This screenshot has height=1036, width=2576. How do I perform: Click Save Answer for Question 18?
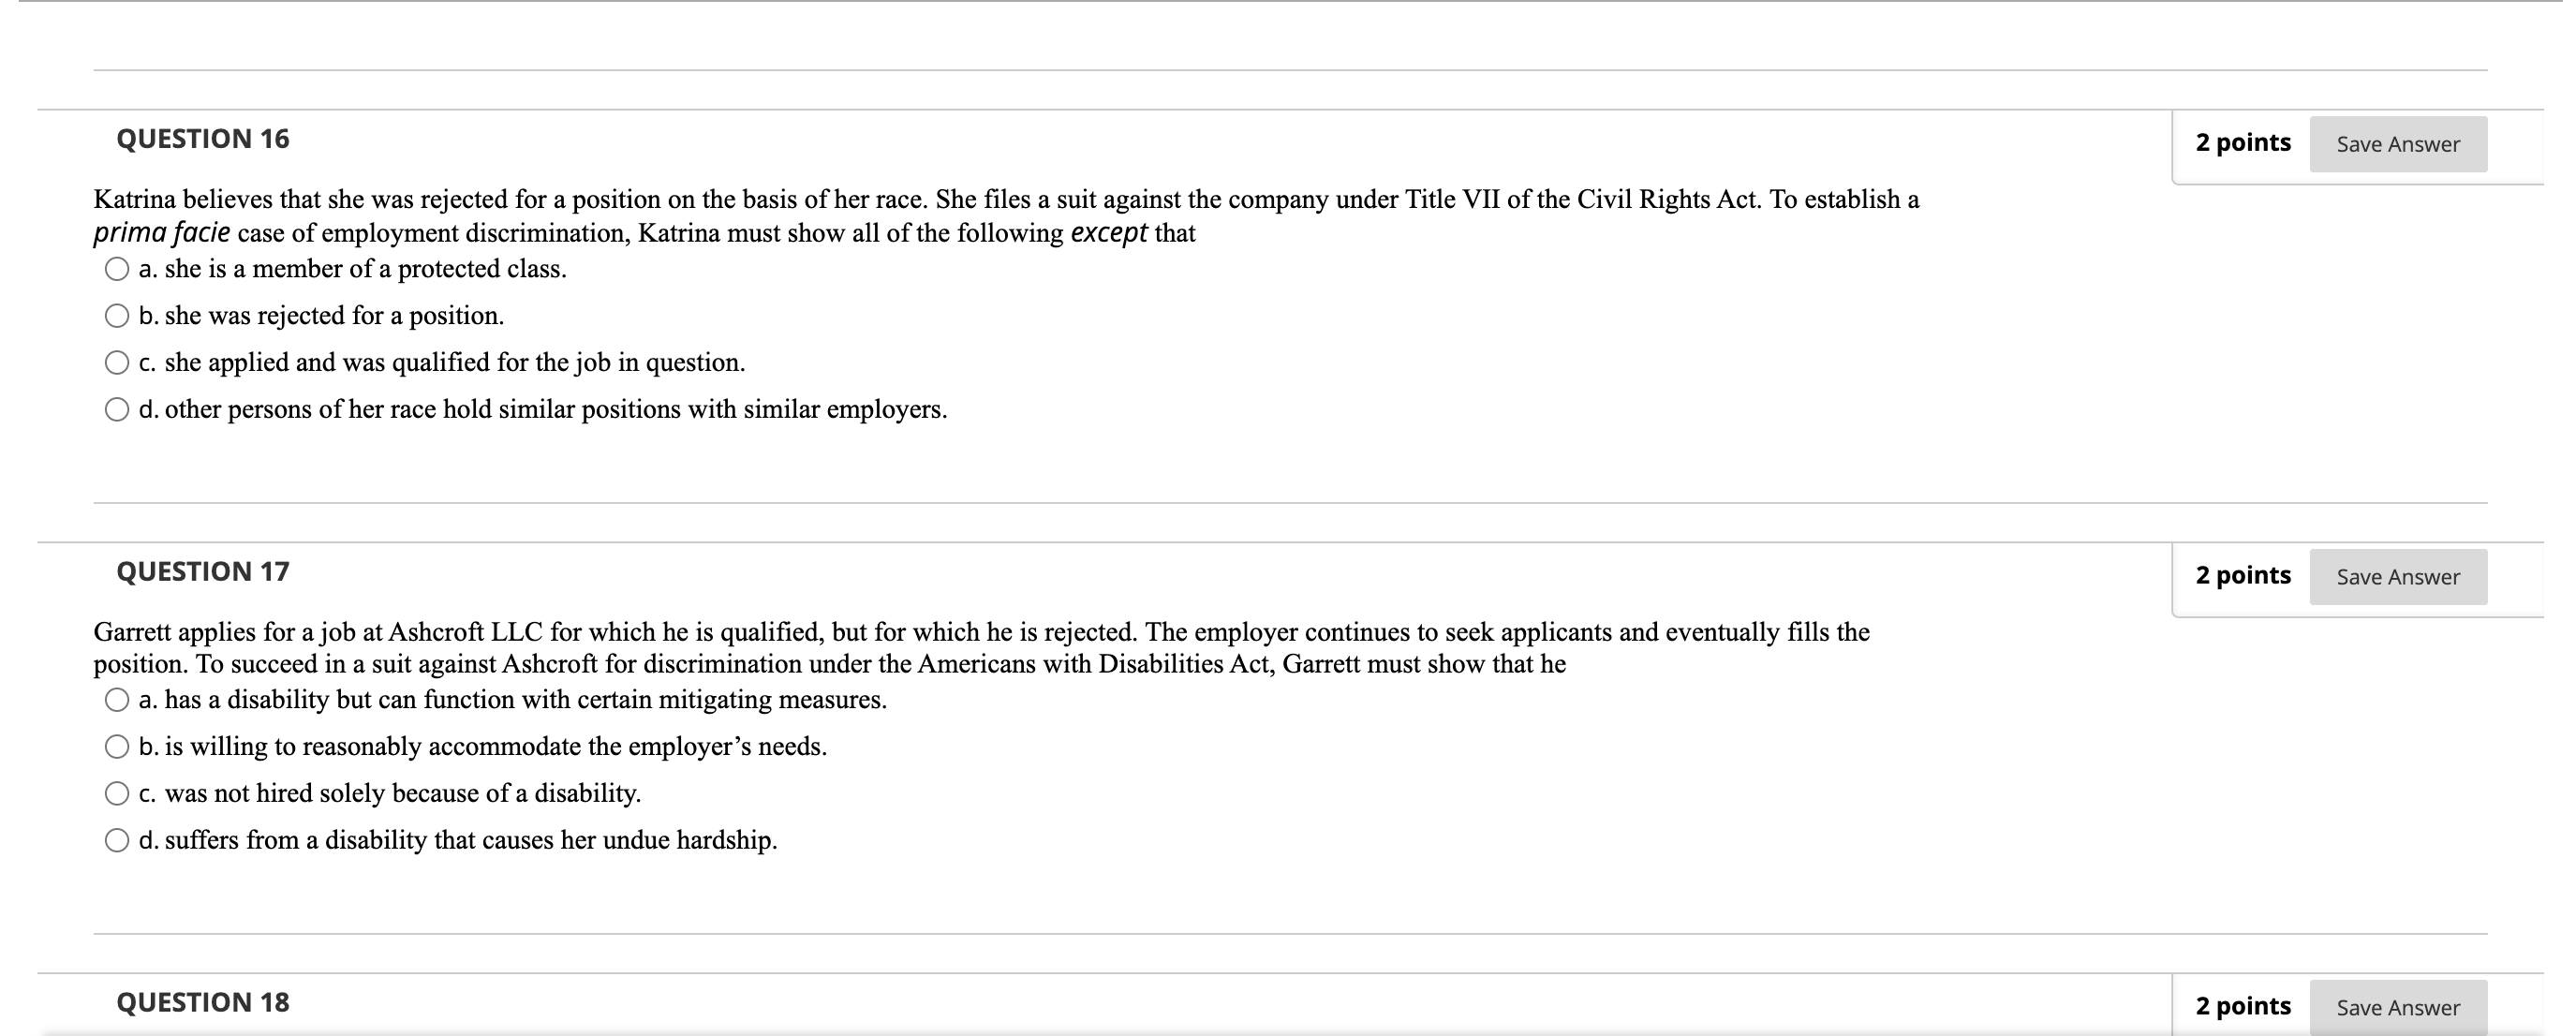pos(2397,1007)
